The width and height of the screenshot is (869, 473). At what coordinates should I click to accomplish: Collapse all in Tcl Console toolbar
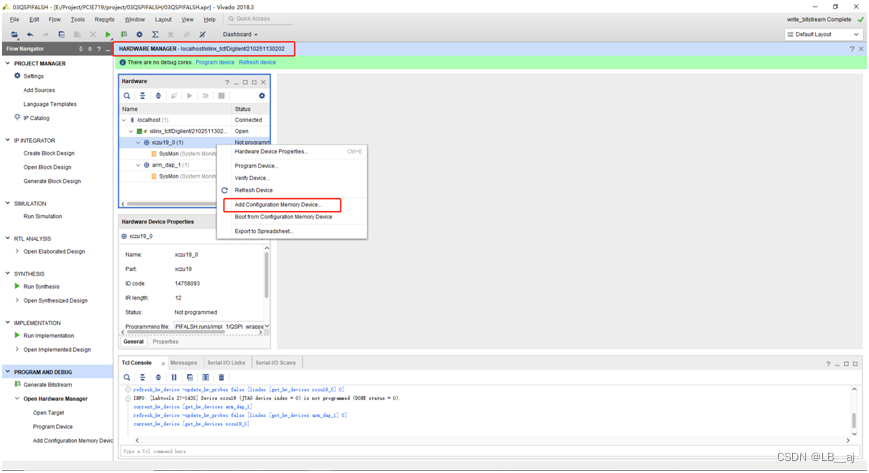pos(142,378)
